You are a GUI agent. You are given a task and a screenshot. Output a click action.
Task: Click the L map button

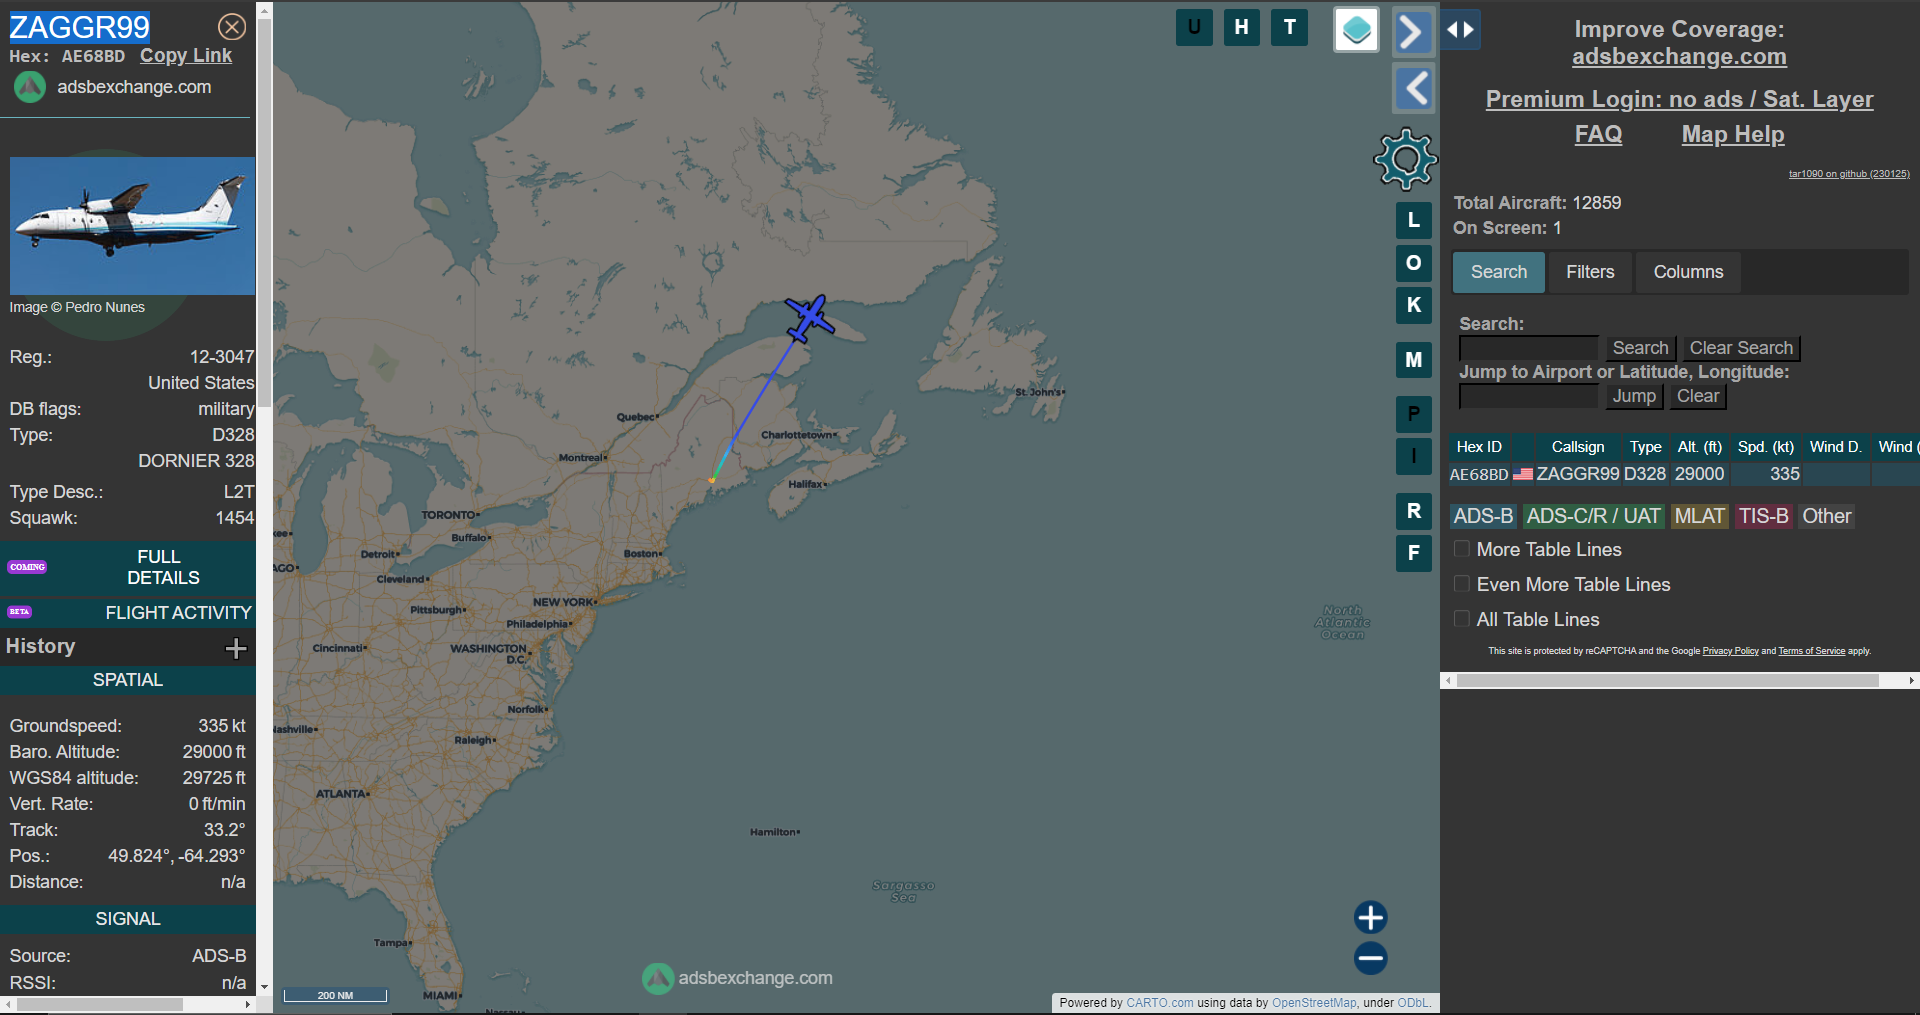1414,220
